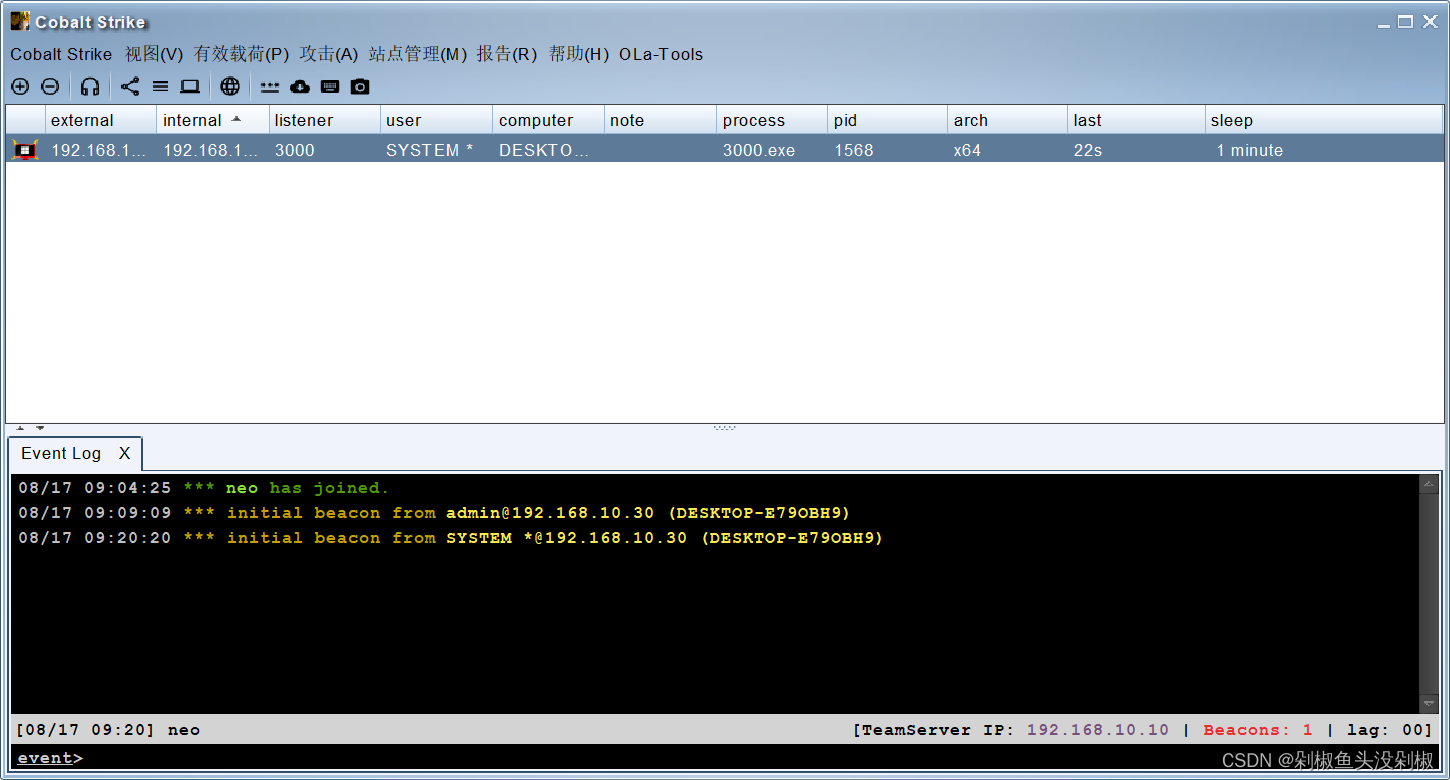Switch to session table view icon
The width and height of the screenshot is (1450, 780).
tap(160, 87)
